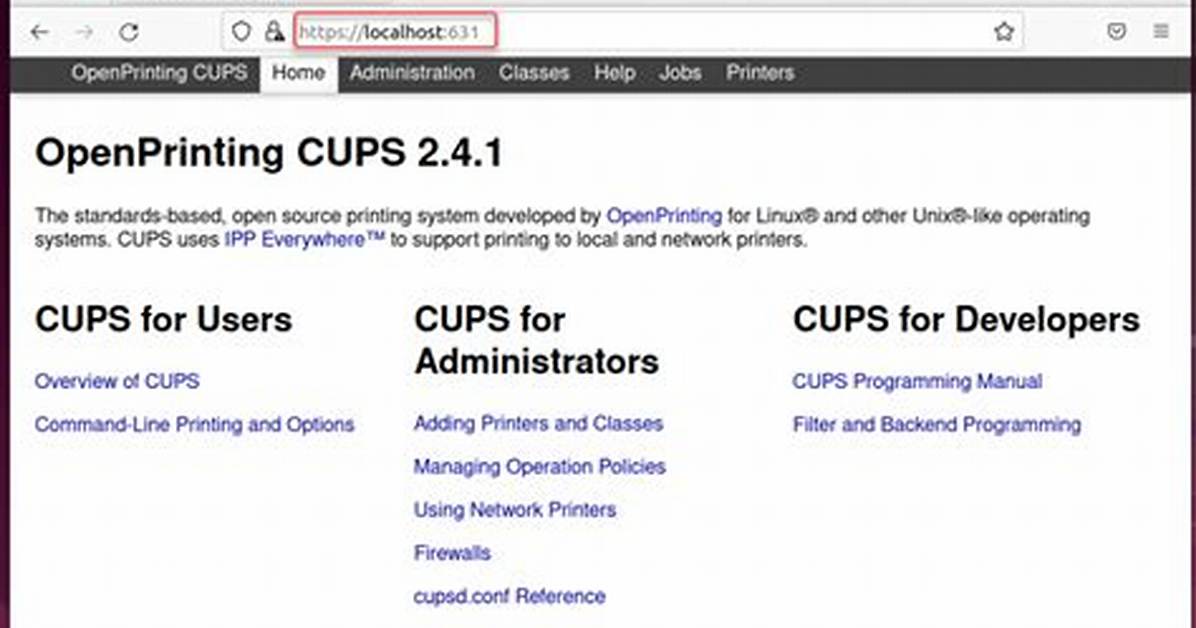Click the OpenPrinting CUPS 2.4.1 heading

268,153
